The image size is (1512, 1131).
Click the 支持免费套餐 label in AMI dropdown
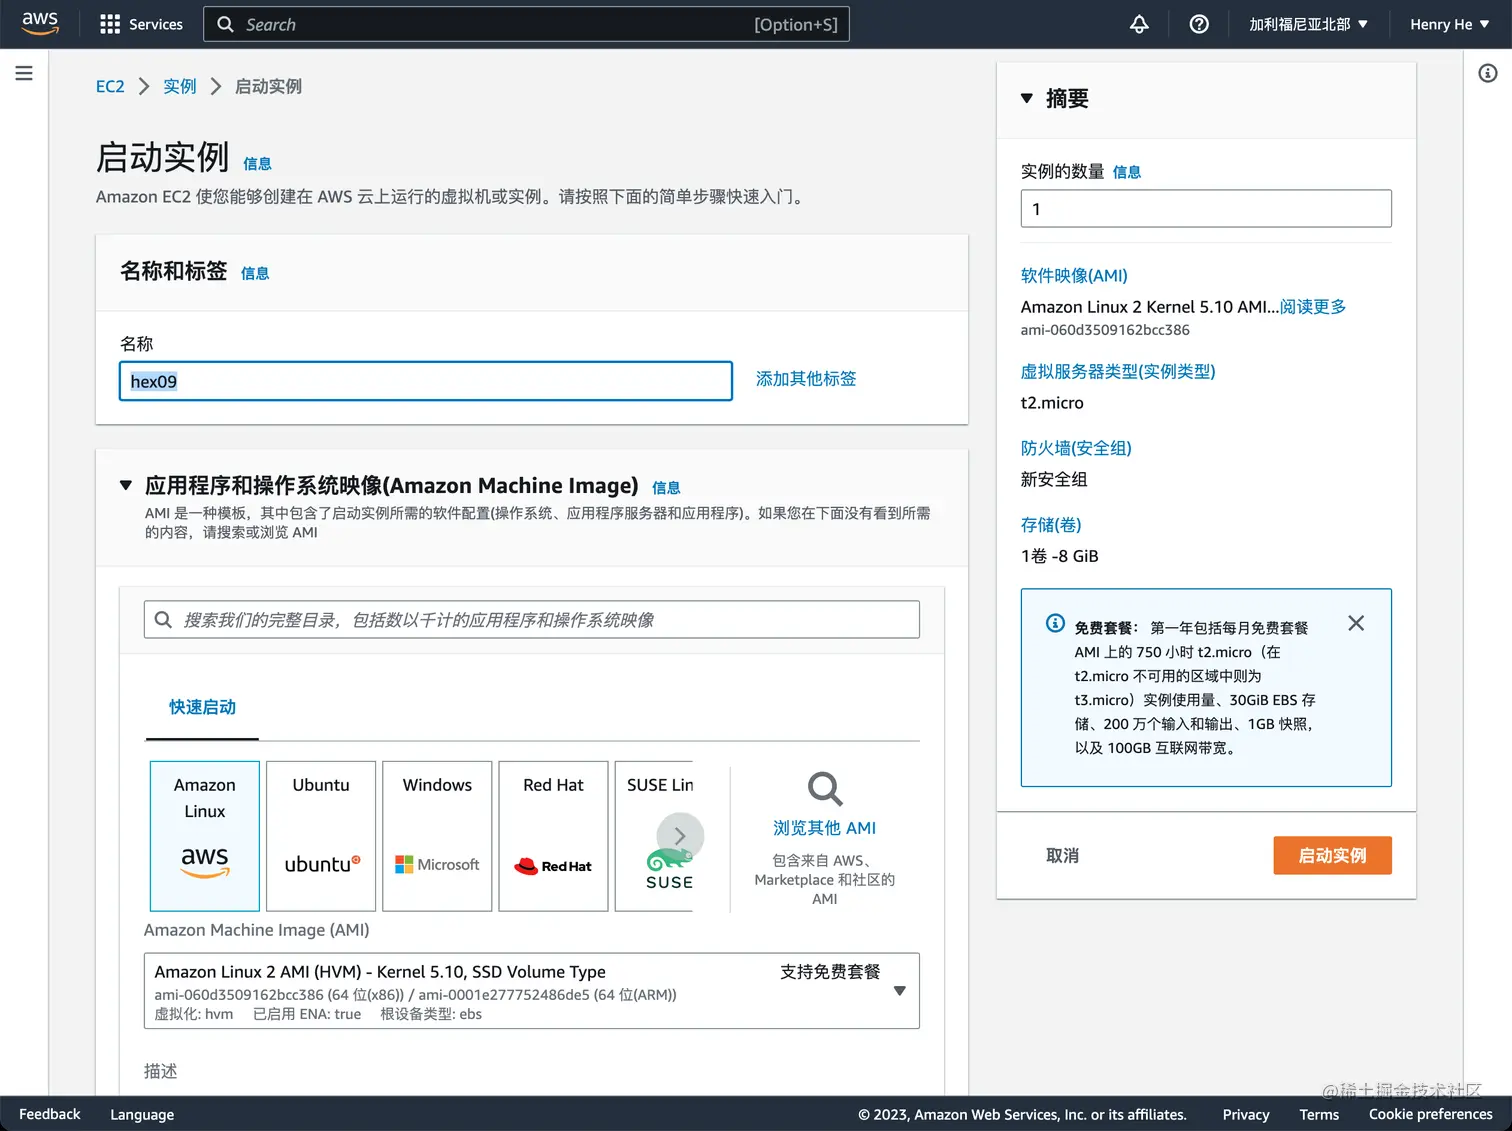830,972
